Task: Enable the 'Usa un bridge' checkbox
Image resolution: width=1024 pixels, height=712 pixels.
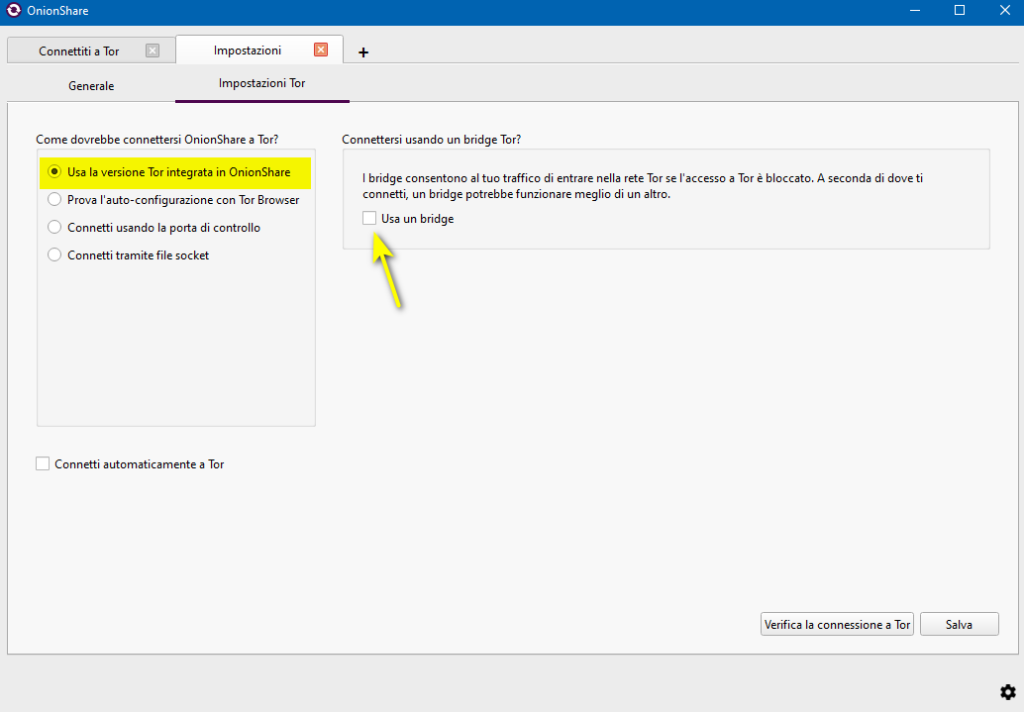Action: [370, 218]
